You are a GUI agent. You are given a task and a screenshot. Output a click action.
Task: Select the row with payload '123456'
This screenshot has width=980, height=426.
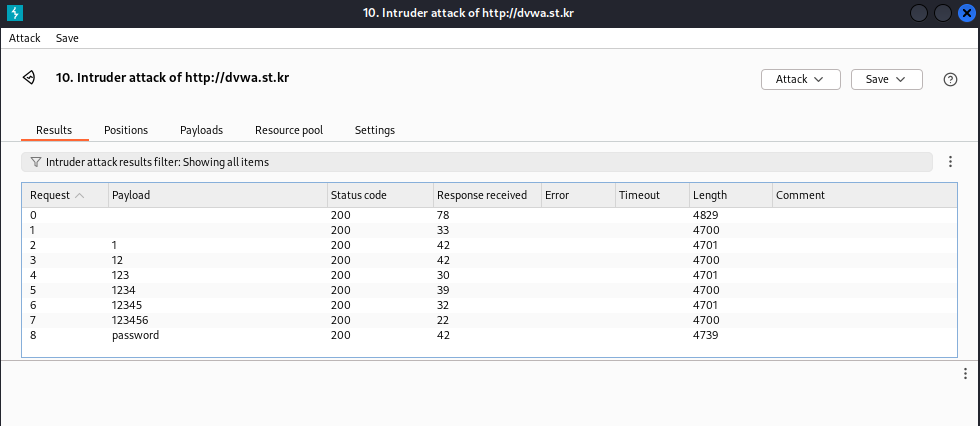click(x=489, y=320)
